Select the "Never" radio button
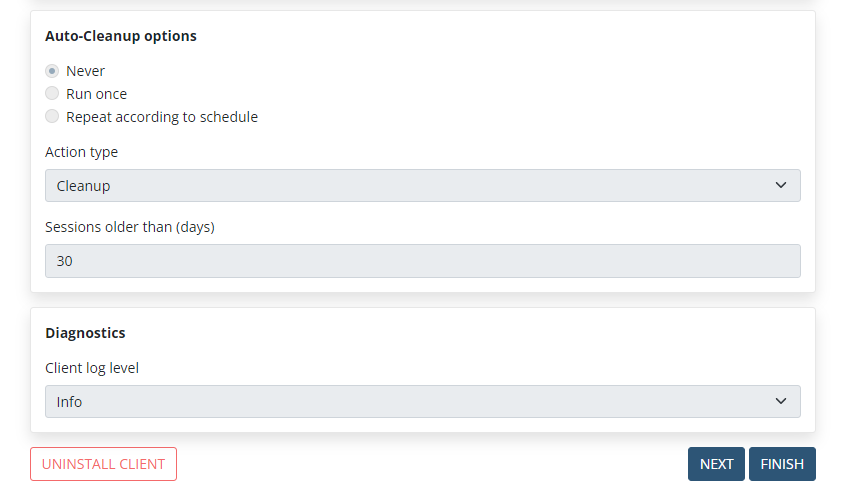The width and height of the screenshot is (849, 493). click(52, 71)
